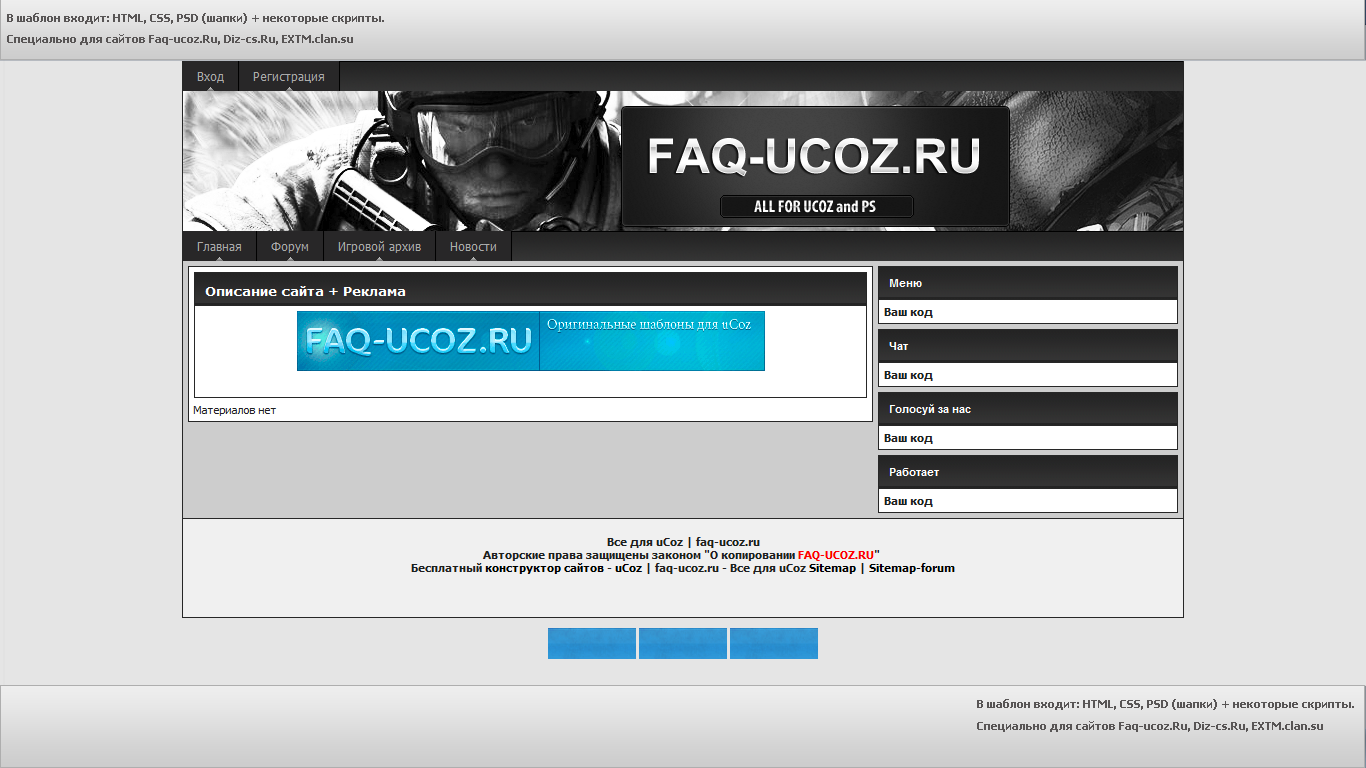Open the faq-ucoz.ru - Все для uCoz link

pyautogui.click(x=730, y=568)
